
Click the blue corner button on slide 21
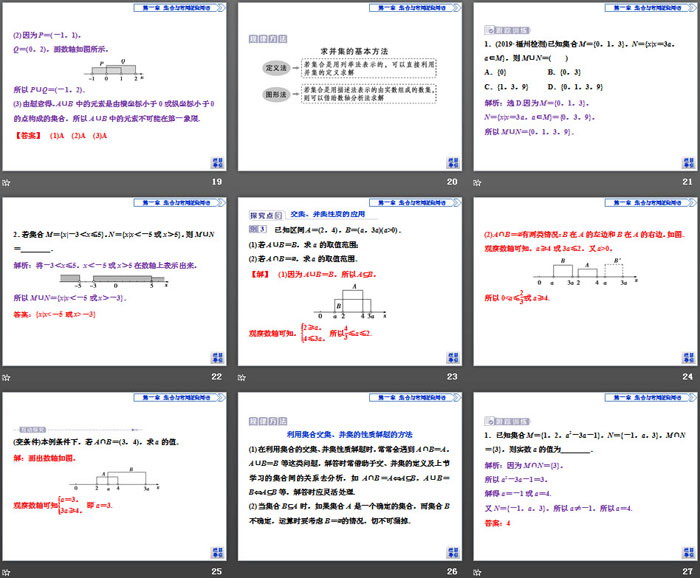(x=688, y=163)
